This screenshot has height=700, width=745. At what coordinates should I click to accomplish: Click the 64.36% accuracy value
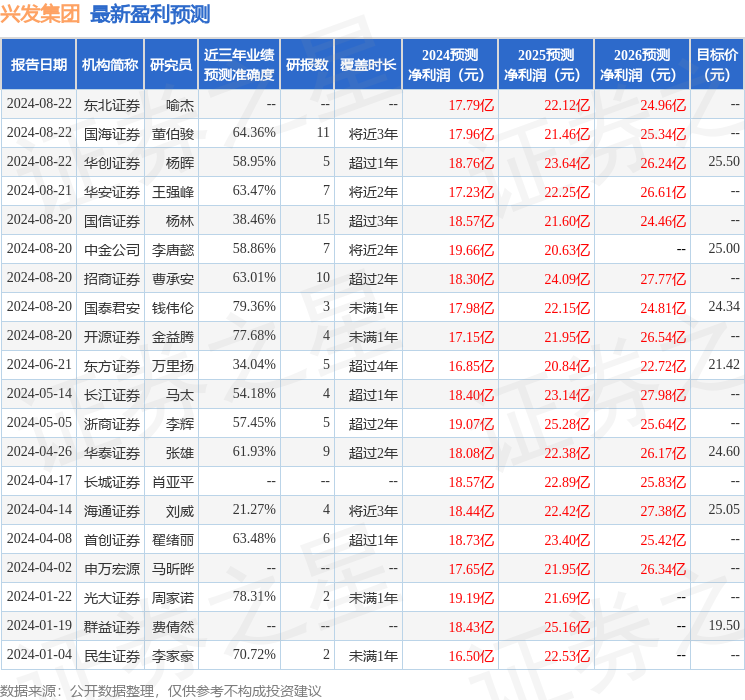point(254,133)
